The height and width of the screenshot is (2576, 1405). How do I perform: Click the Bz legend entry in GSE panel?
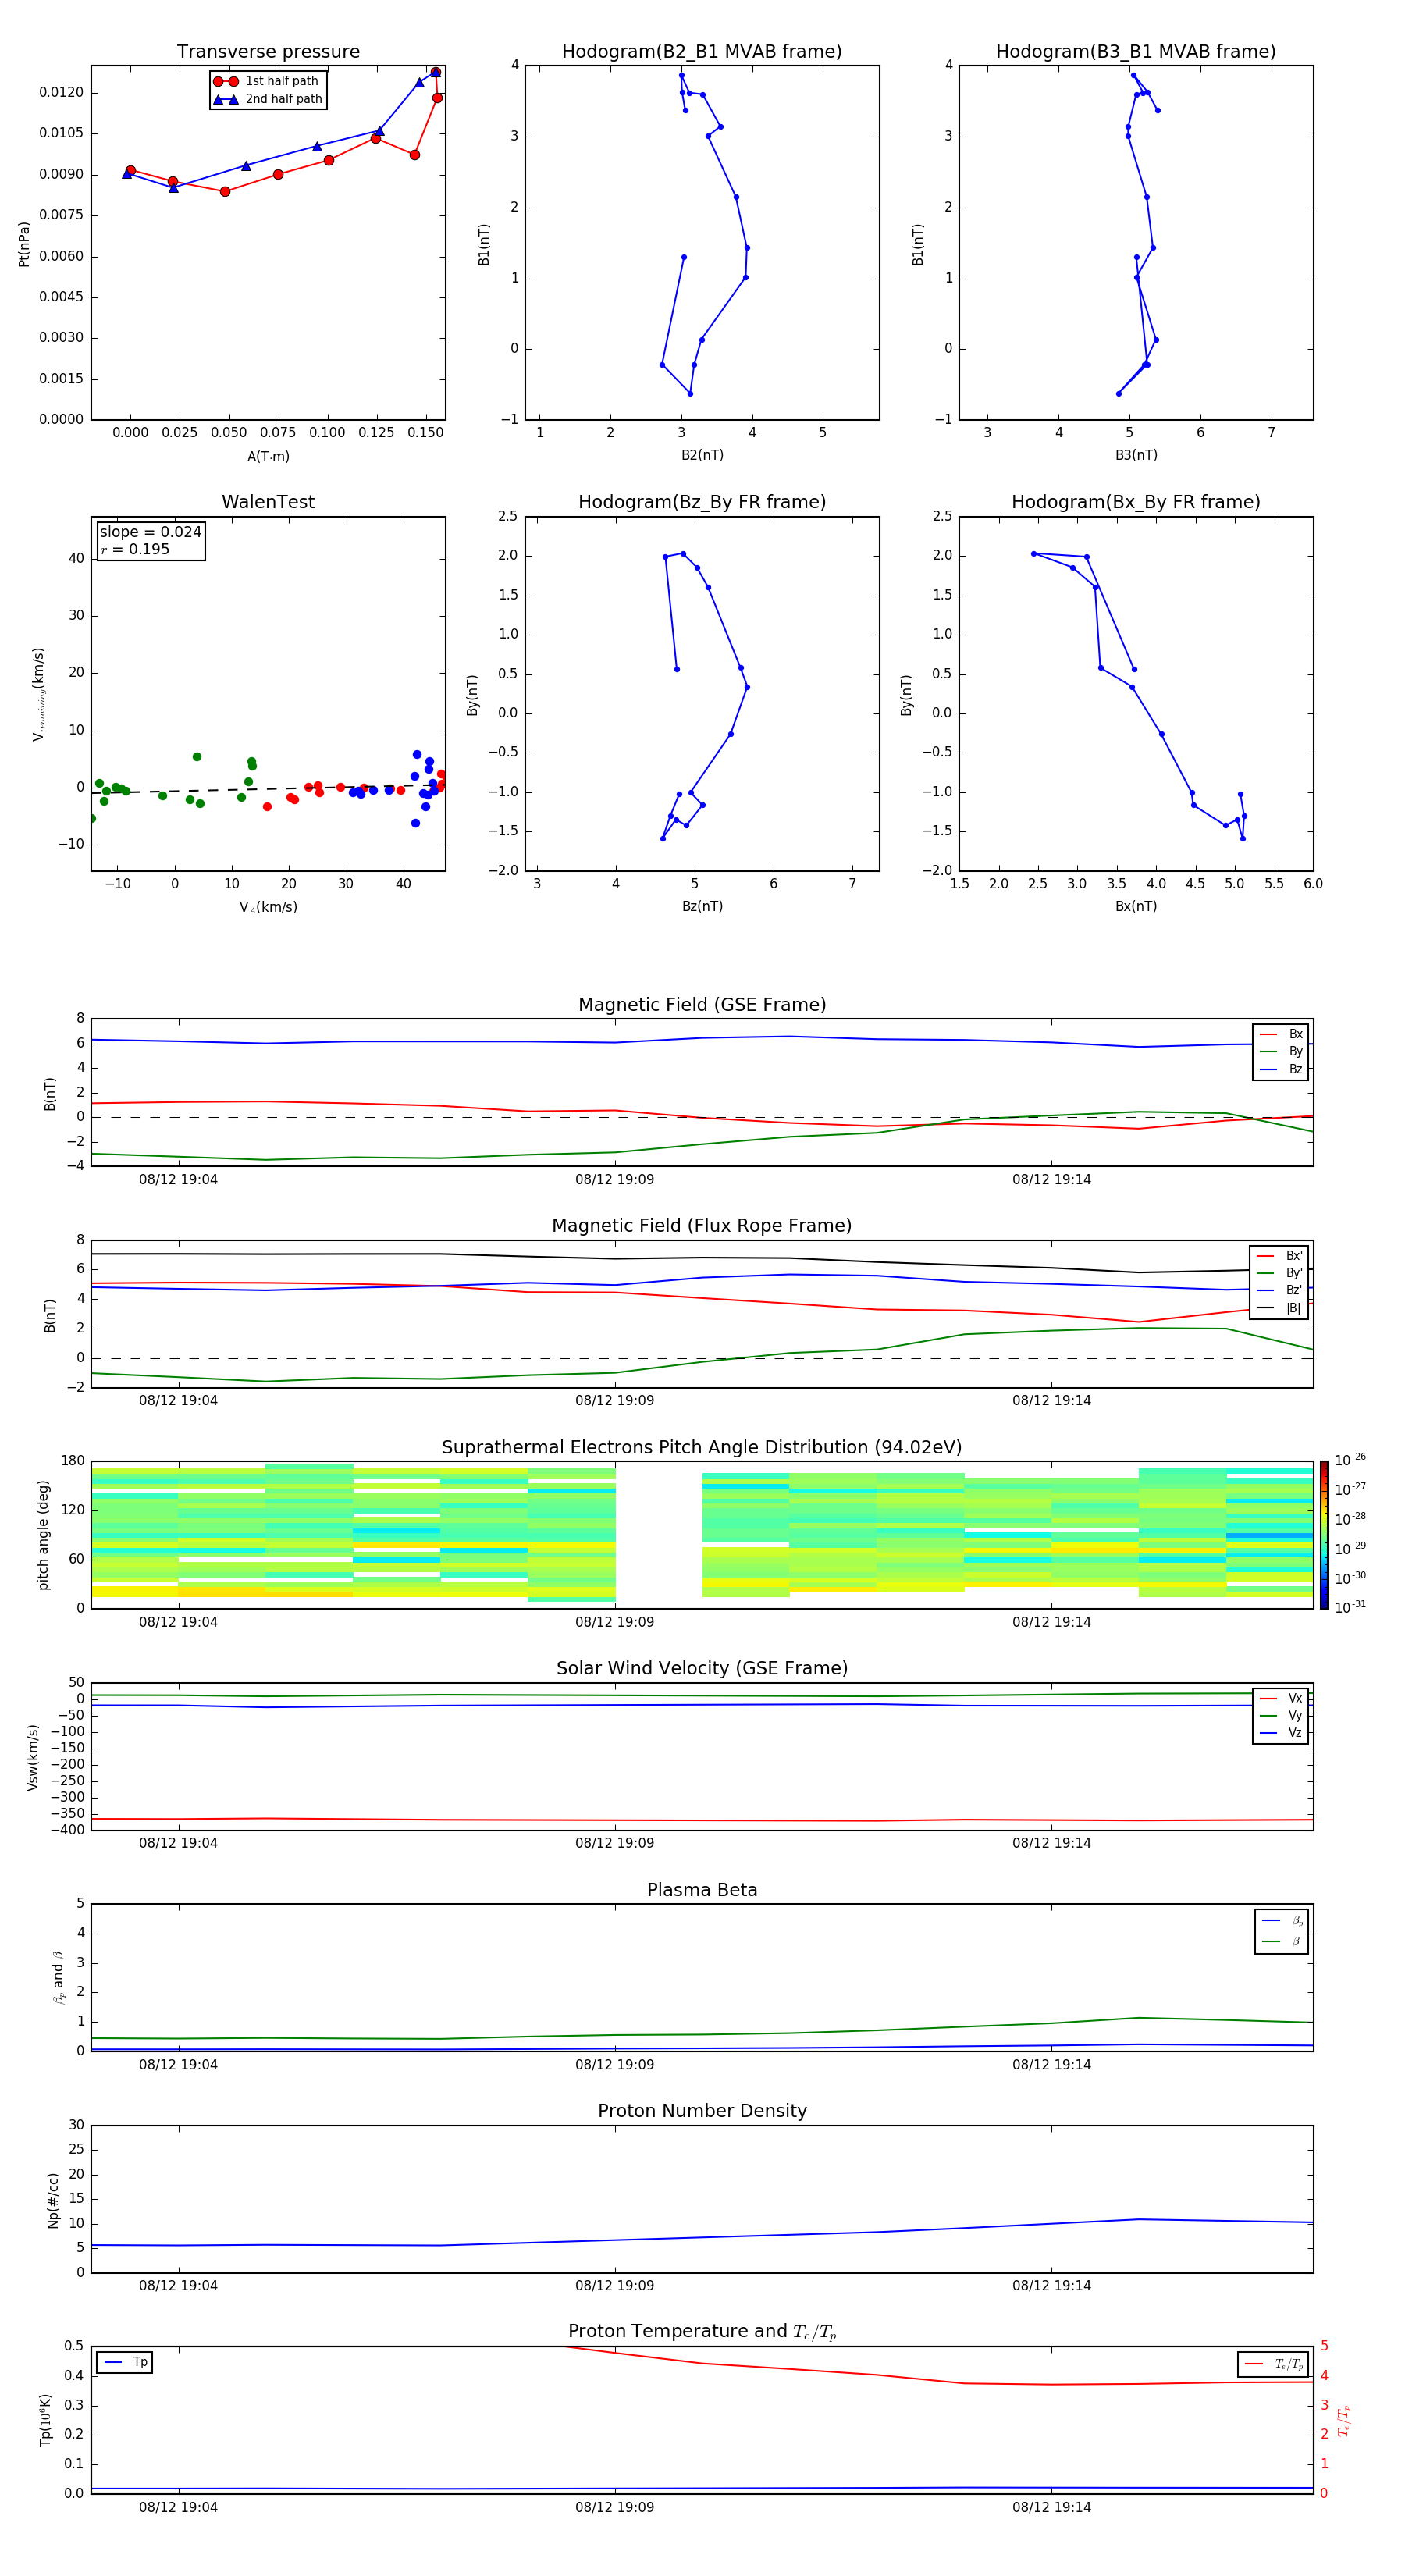pos(1281,1069)
